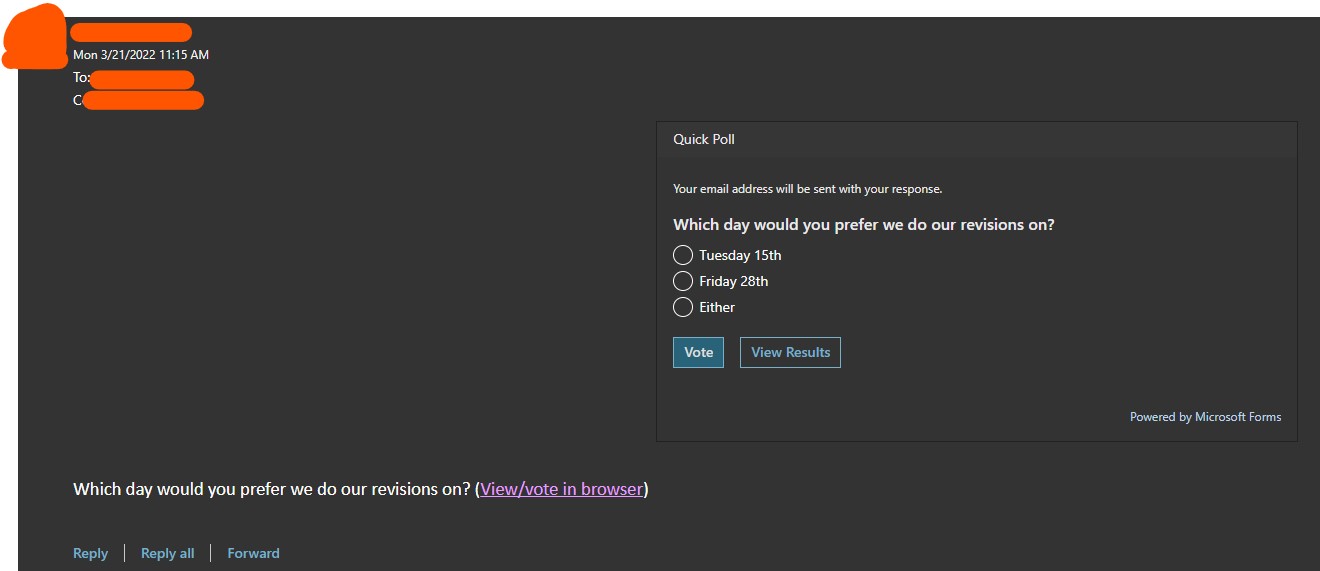Click Reply all below the message

[167, 553]
